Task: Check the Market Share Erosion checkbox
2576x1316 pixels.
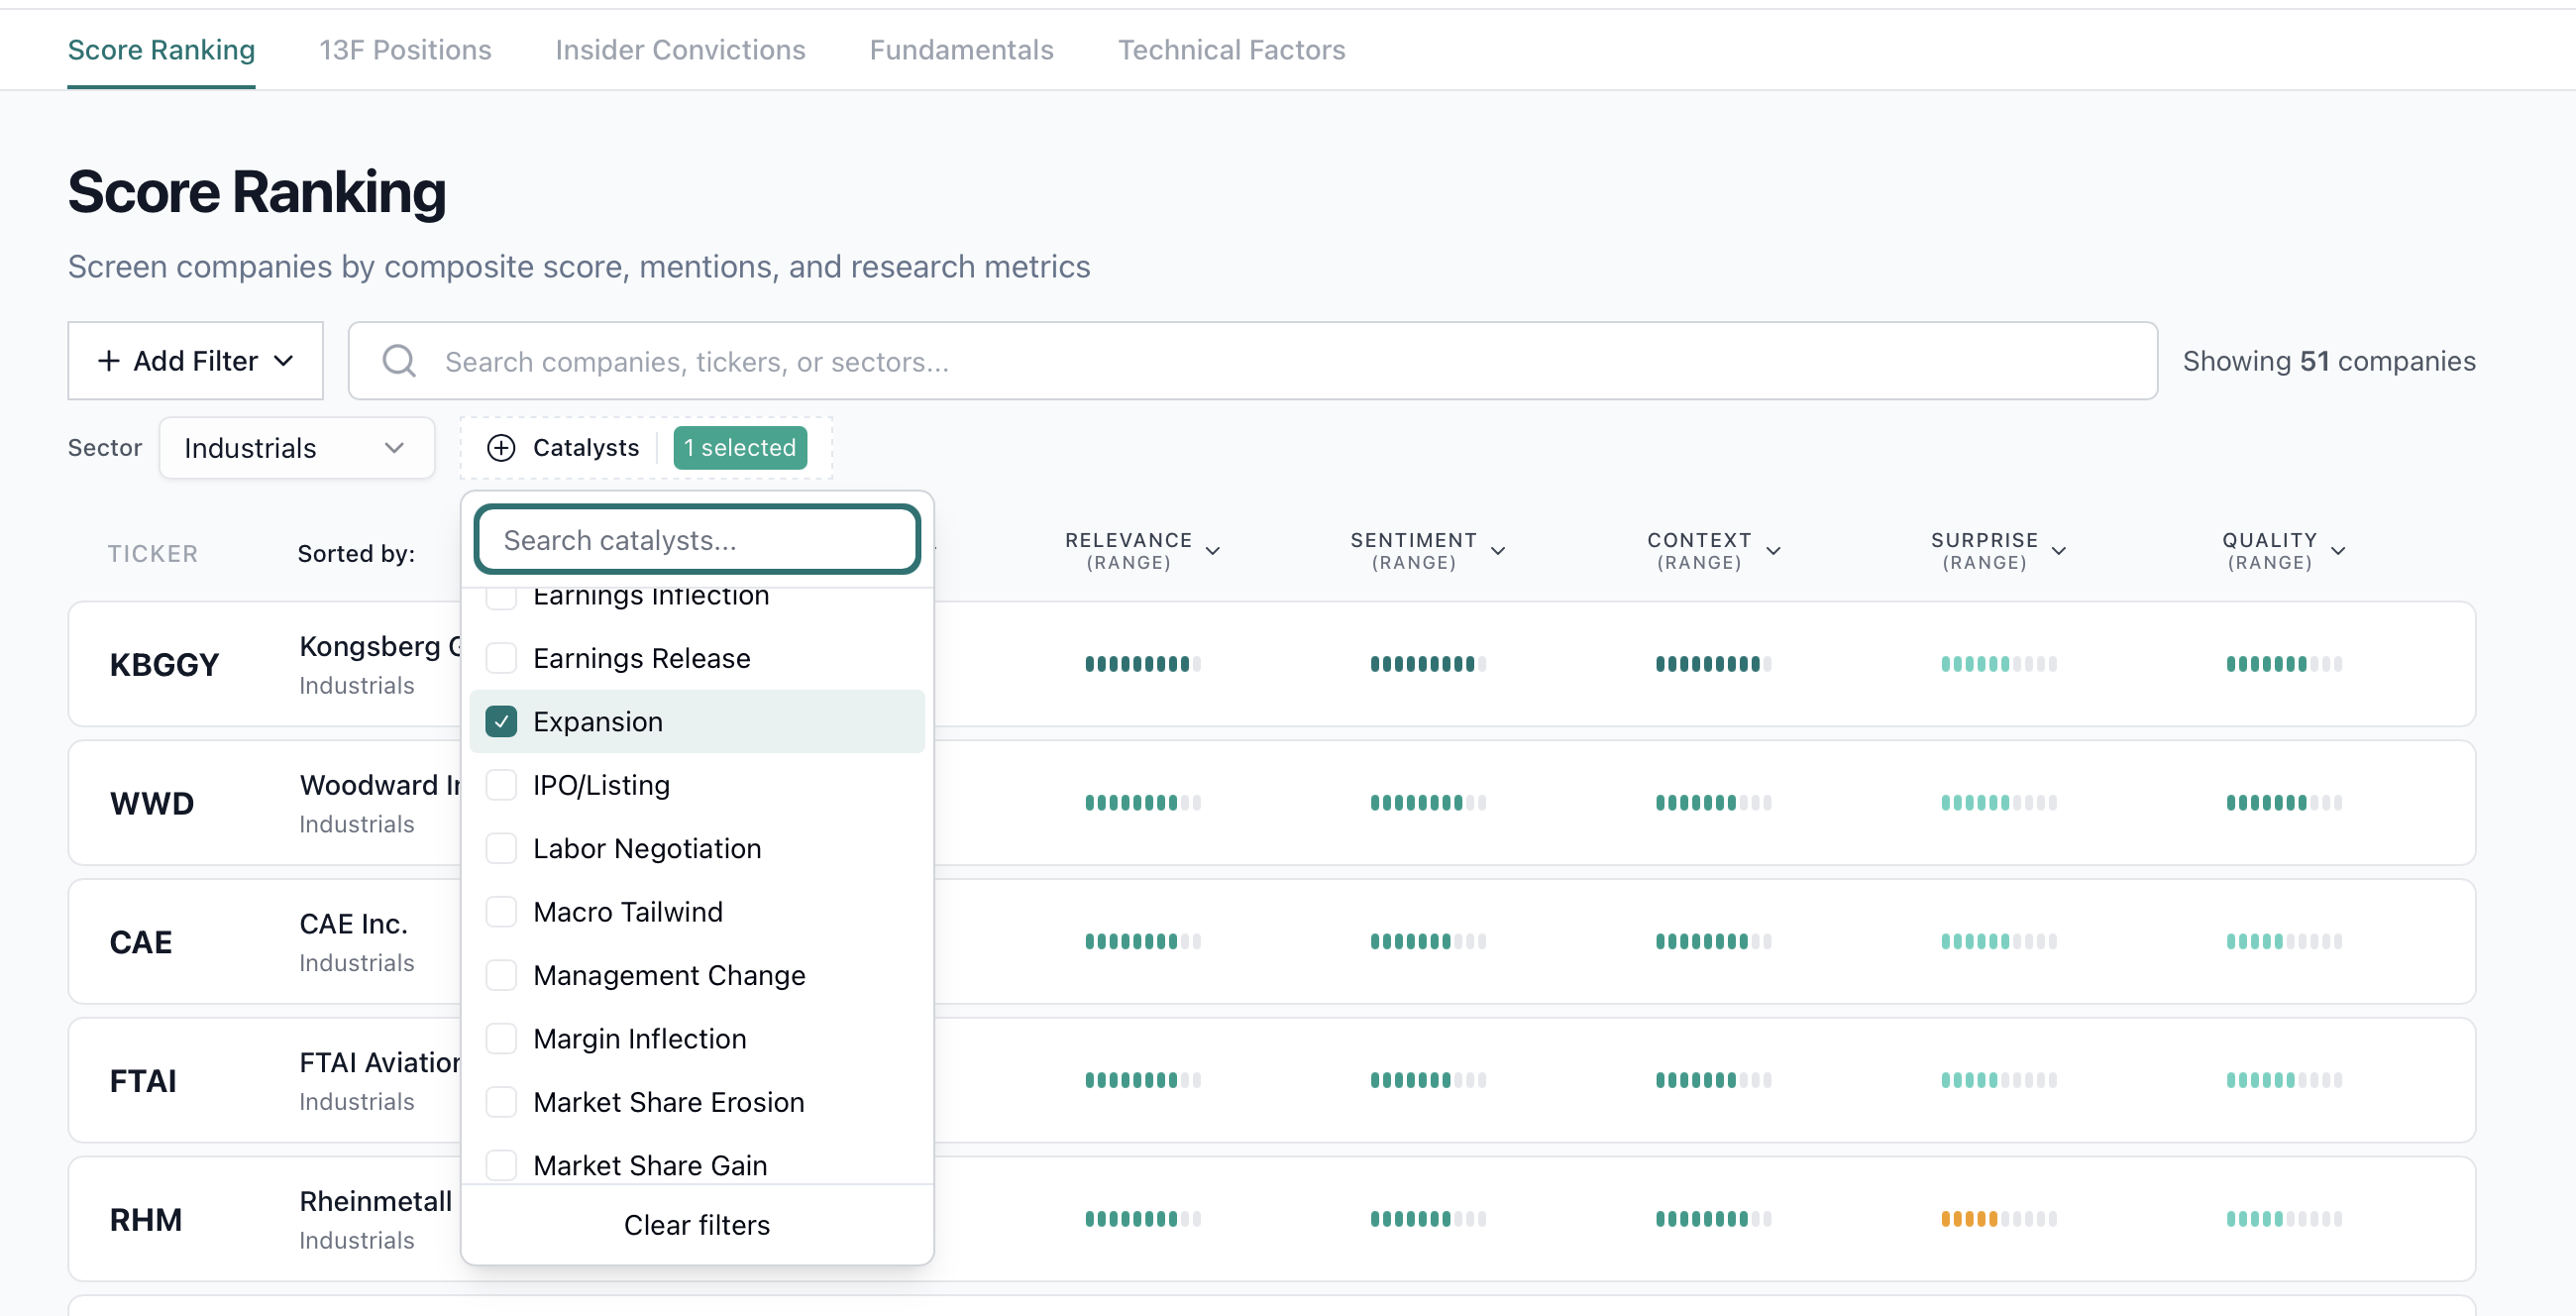Action: pos(501,1102)
